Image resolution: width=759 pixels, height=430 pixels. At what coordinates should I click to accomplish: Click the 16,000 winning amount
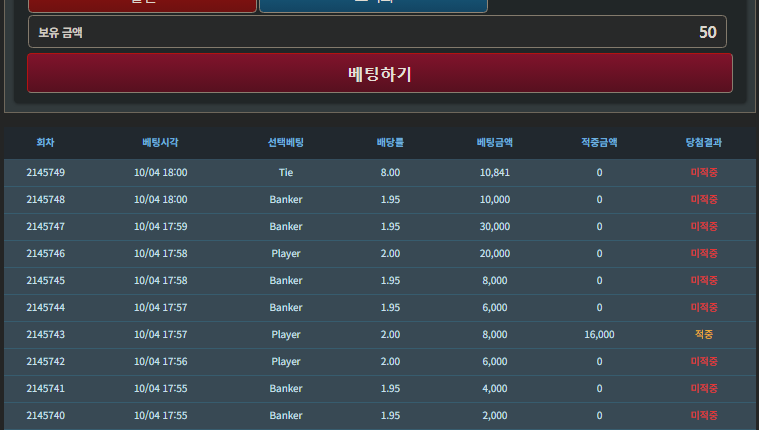[x=599, y=335]
